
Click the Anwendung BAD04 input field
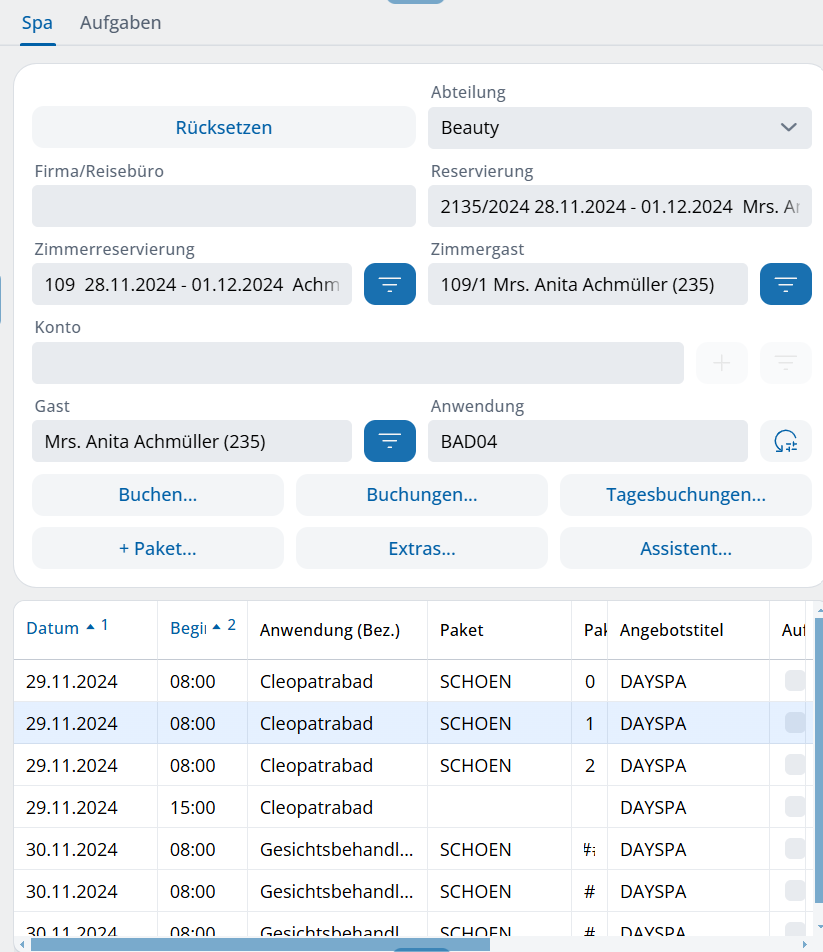[587, 441]
